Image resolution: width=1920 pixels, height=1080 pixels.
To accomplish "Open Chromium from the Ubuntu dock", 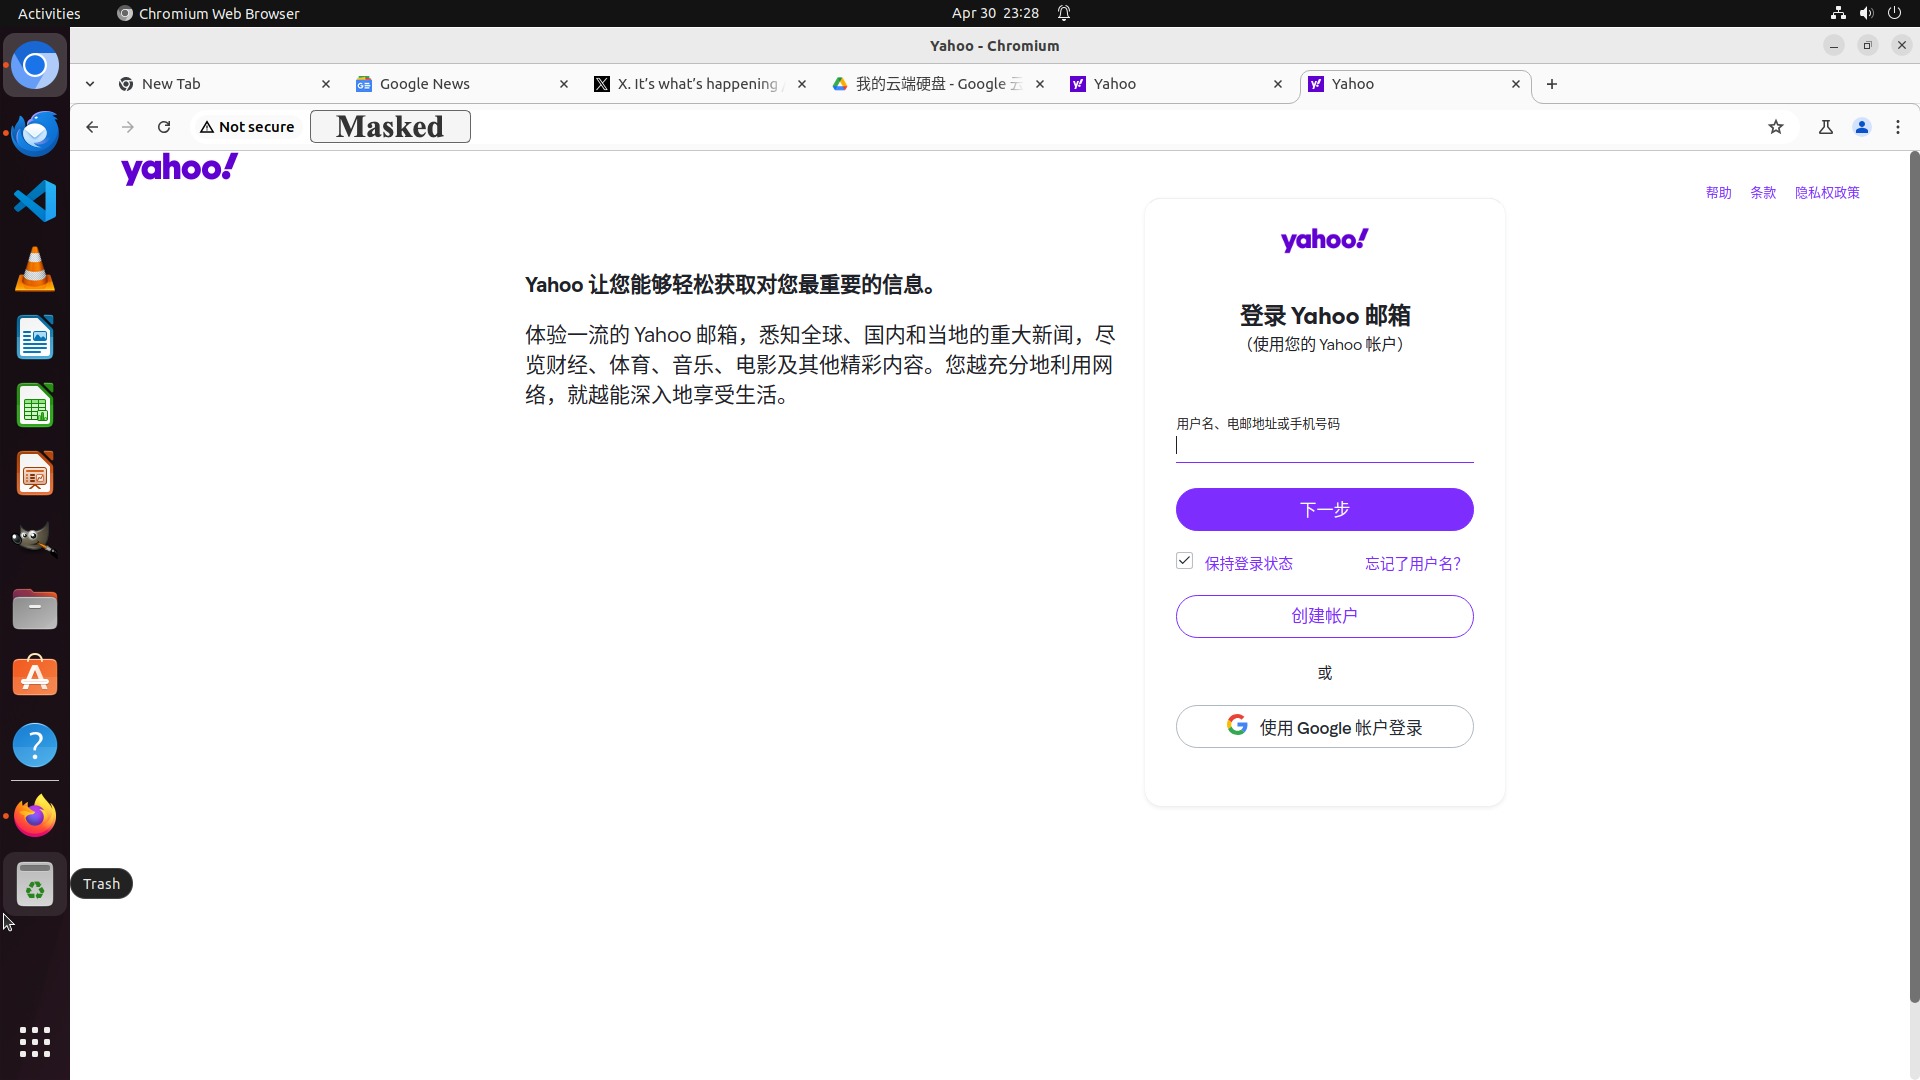I will pyautogui.click(x=35, y=66).
